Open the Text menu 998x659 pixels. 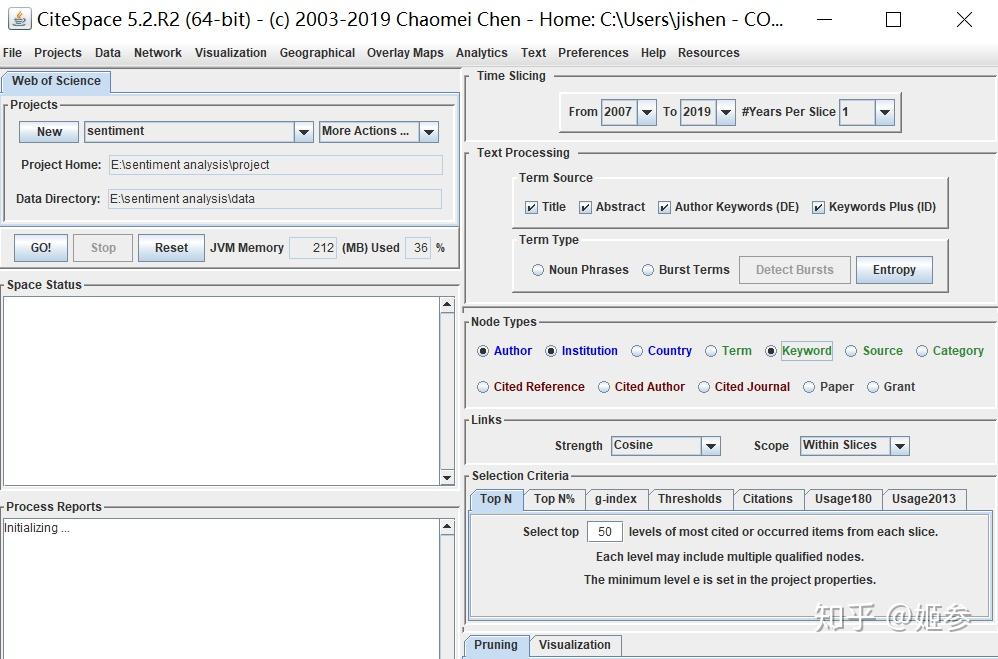point(533,53)
